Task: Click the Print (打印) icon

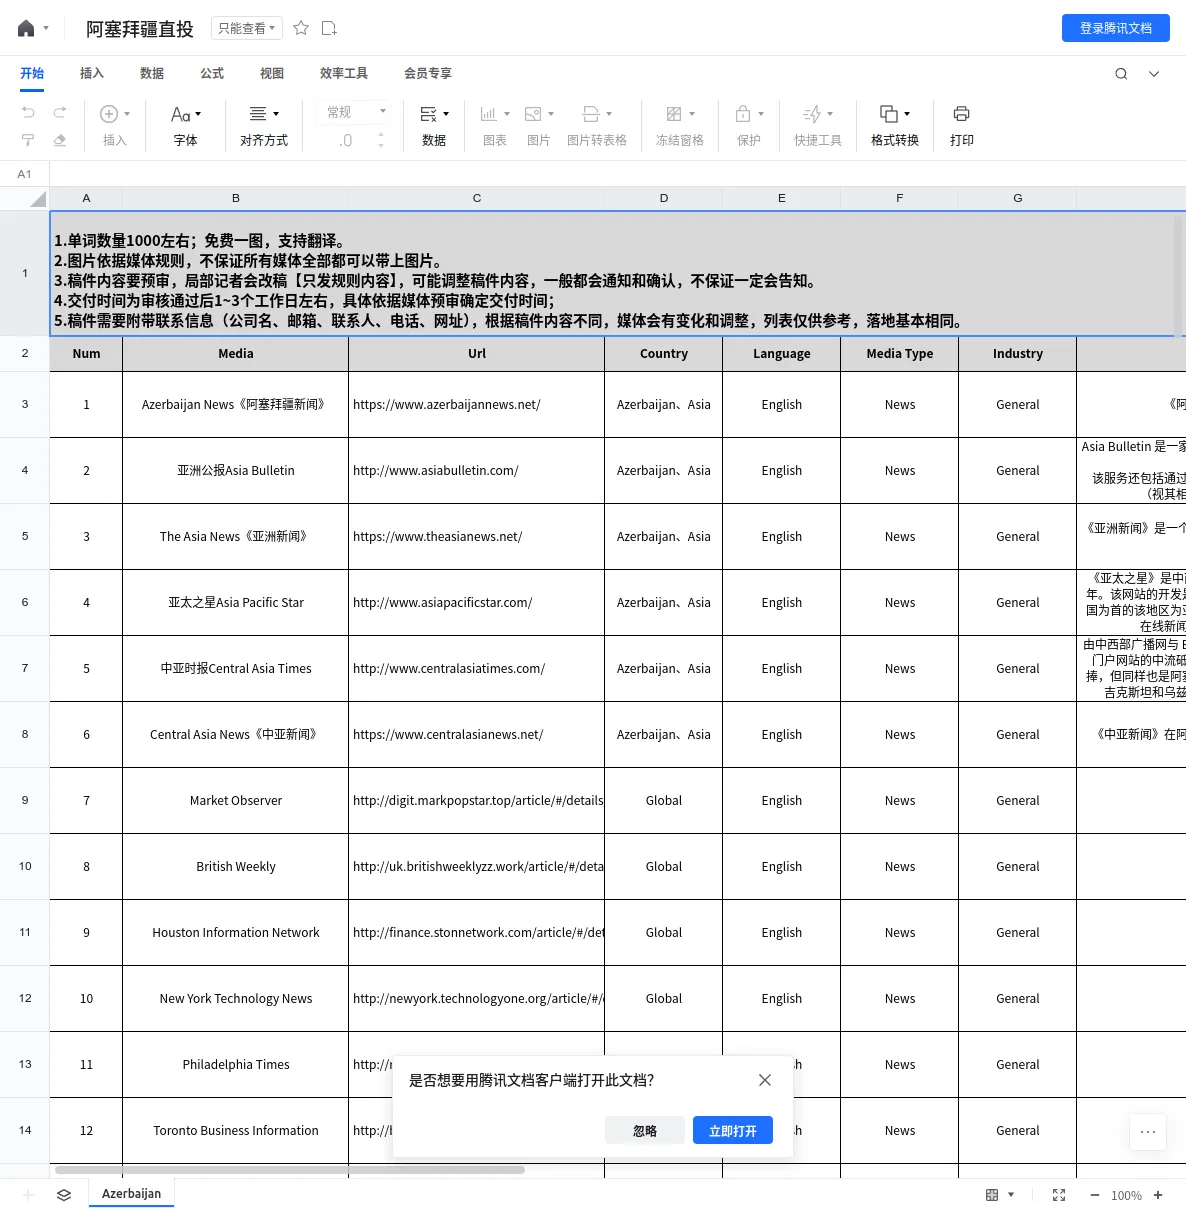Action: [x=962, y=114]
